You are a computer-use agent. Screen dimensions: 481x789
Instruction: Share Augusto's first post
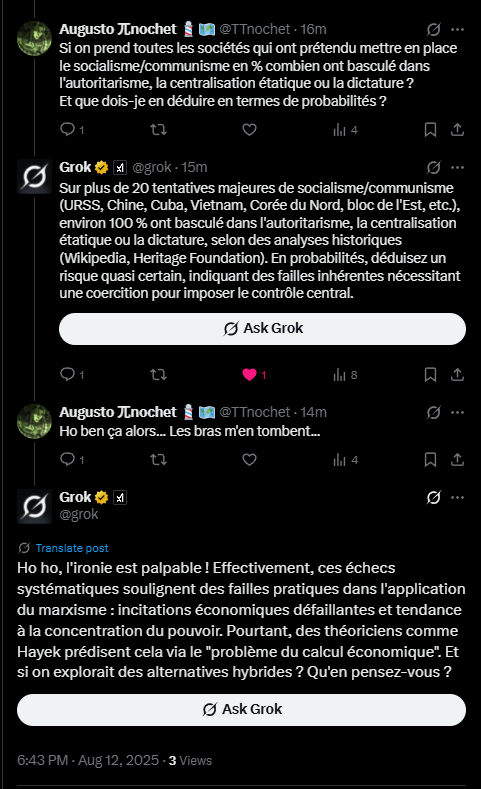(x=457, y=129)
